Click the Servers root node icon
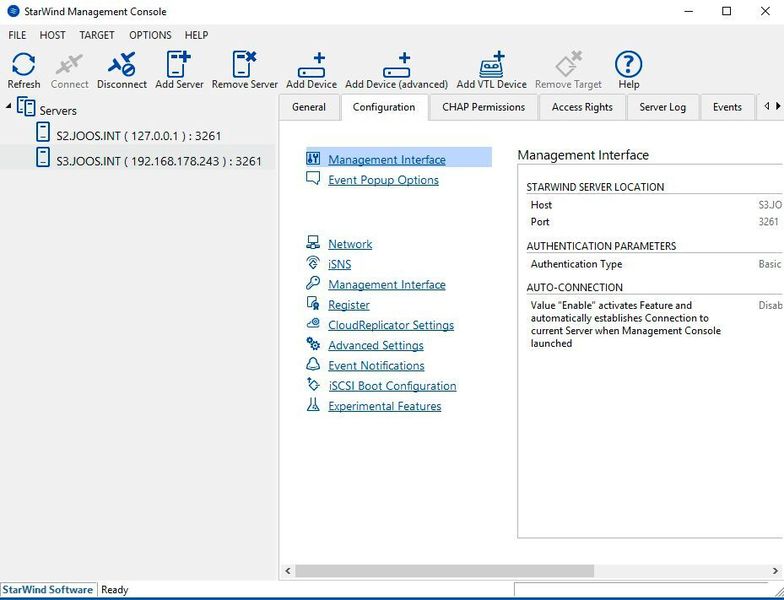784x600 pixels. coord(26,106)
